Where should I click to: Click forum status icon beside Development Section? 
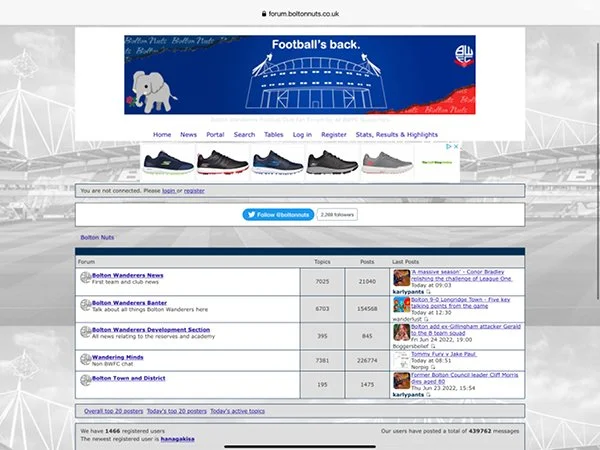coord(85,331)
